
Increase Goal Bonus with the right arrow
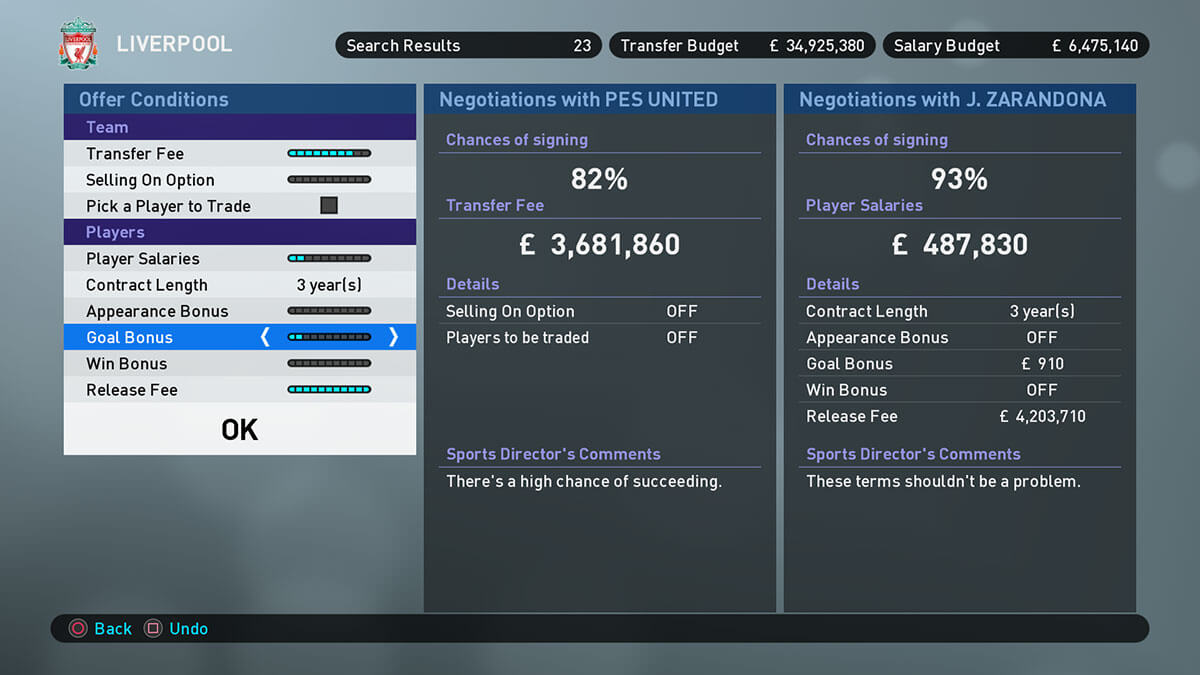[x=393, y=338]
